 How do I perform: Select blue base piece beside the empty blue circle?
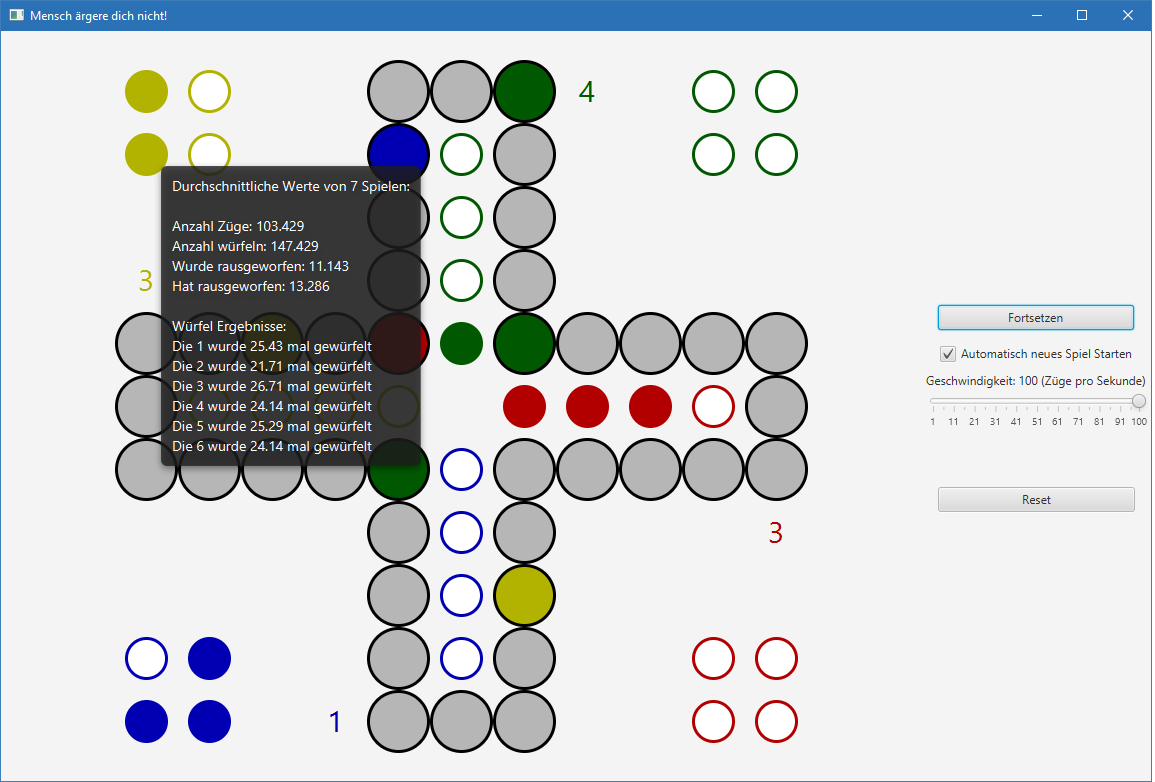tap(209, 658)
